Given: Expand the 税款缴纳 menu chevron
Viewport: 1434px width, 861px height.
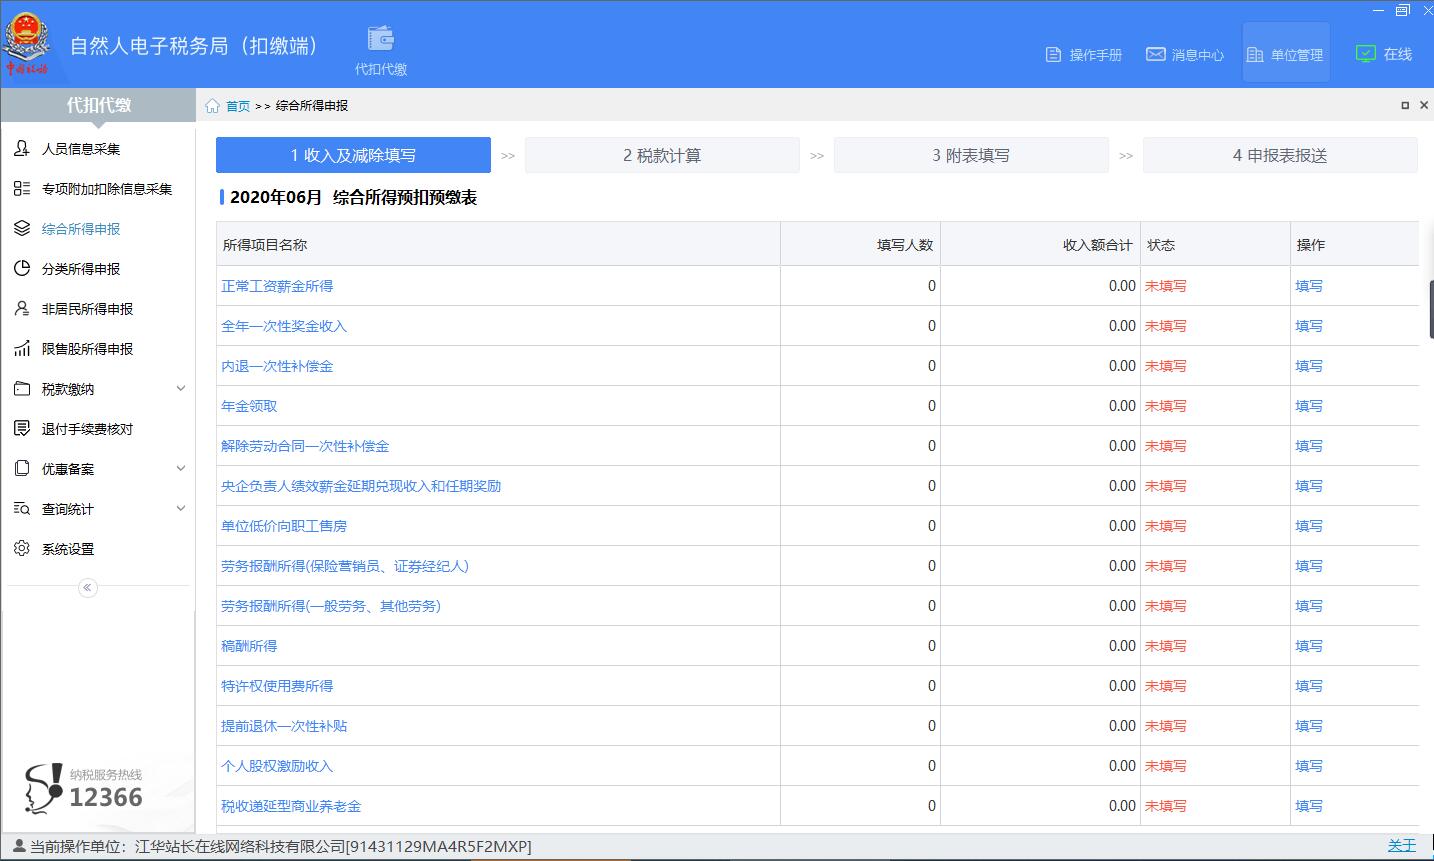Looking at the screenshot, I should (x=181, y=388).
